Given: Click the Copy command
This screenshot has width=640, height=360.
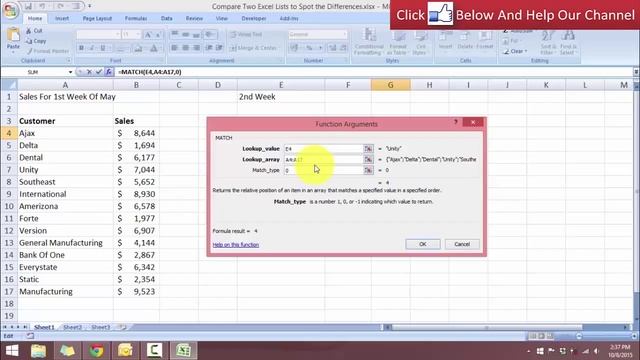Looking at the screenshot, I should coord(36,41).
